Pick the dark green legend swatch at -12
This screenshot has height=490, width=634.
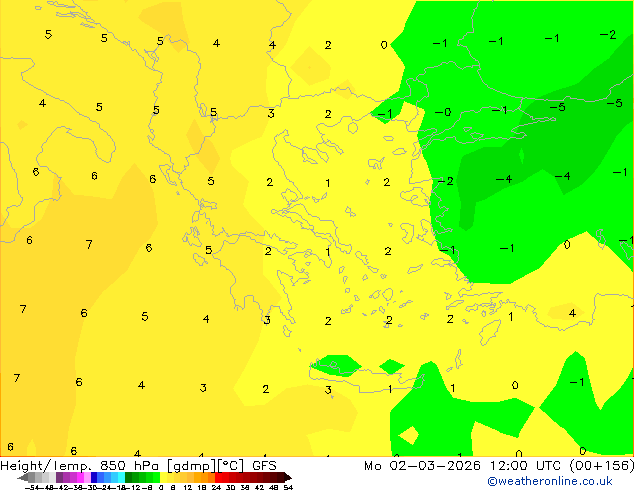click(129, 477)
